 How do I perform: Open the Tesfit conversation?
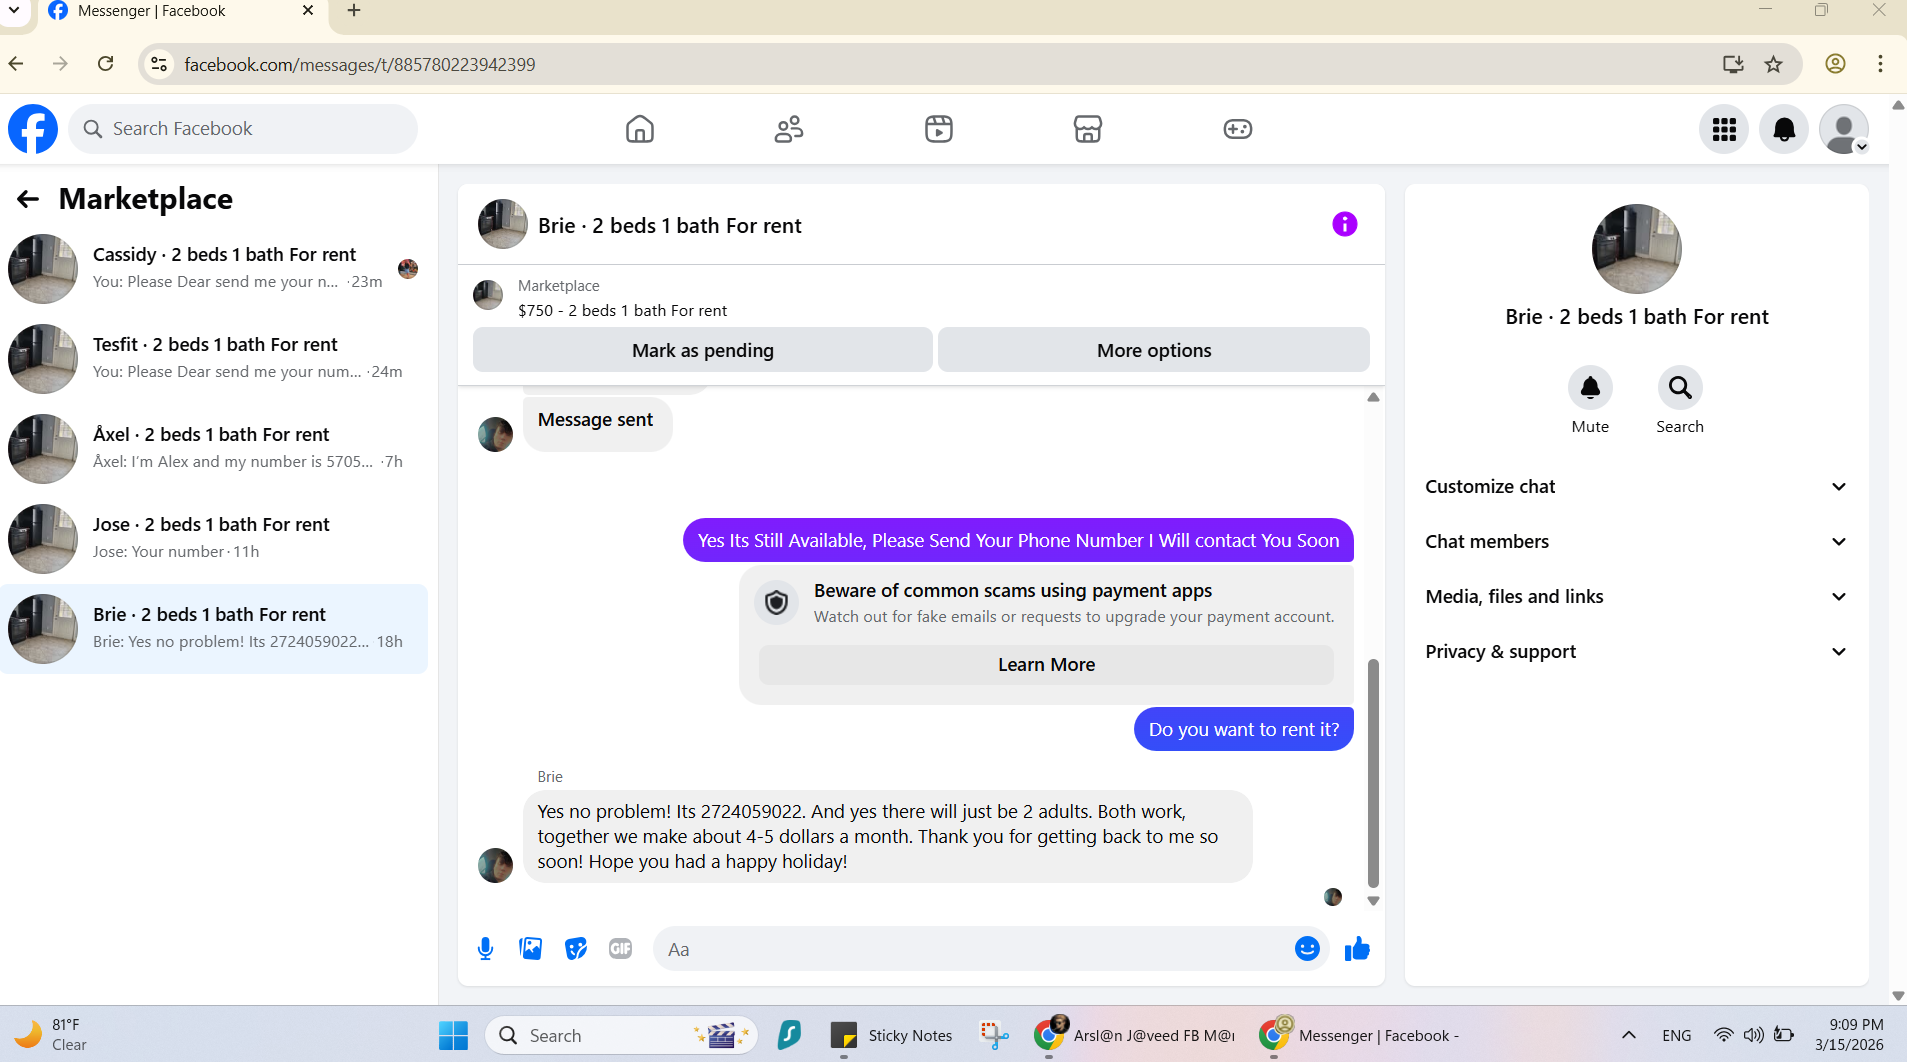pyautogui.click(x=214, y=359)
